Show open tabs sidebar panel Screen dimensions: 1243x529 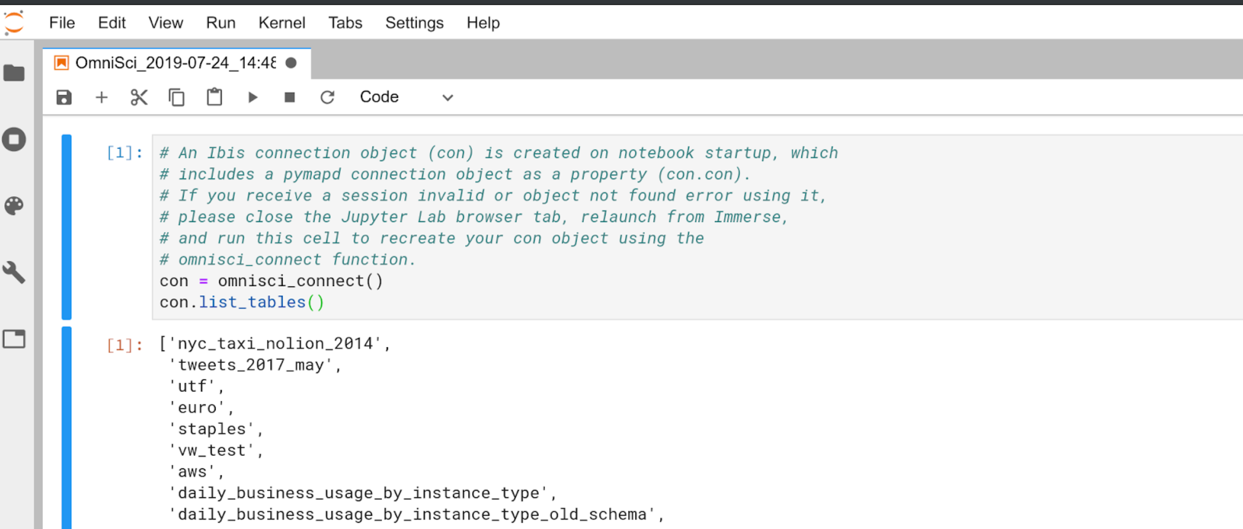click(x=14, y=339)
